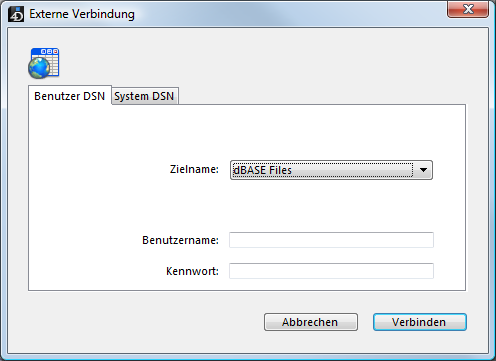The width and height of the screenshot is (496, 361).
Task: Focus the Kennwort password field
Action: pos(331,271)
